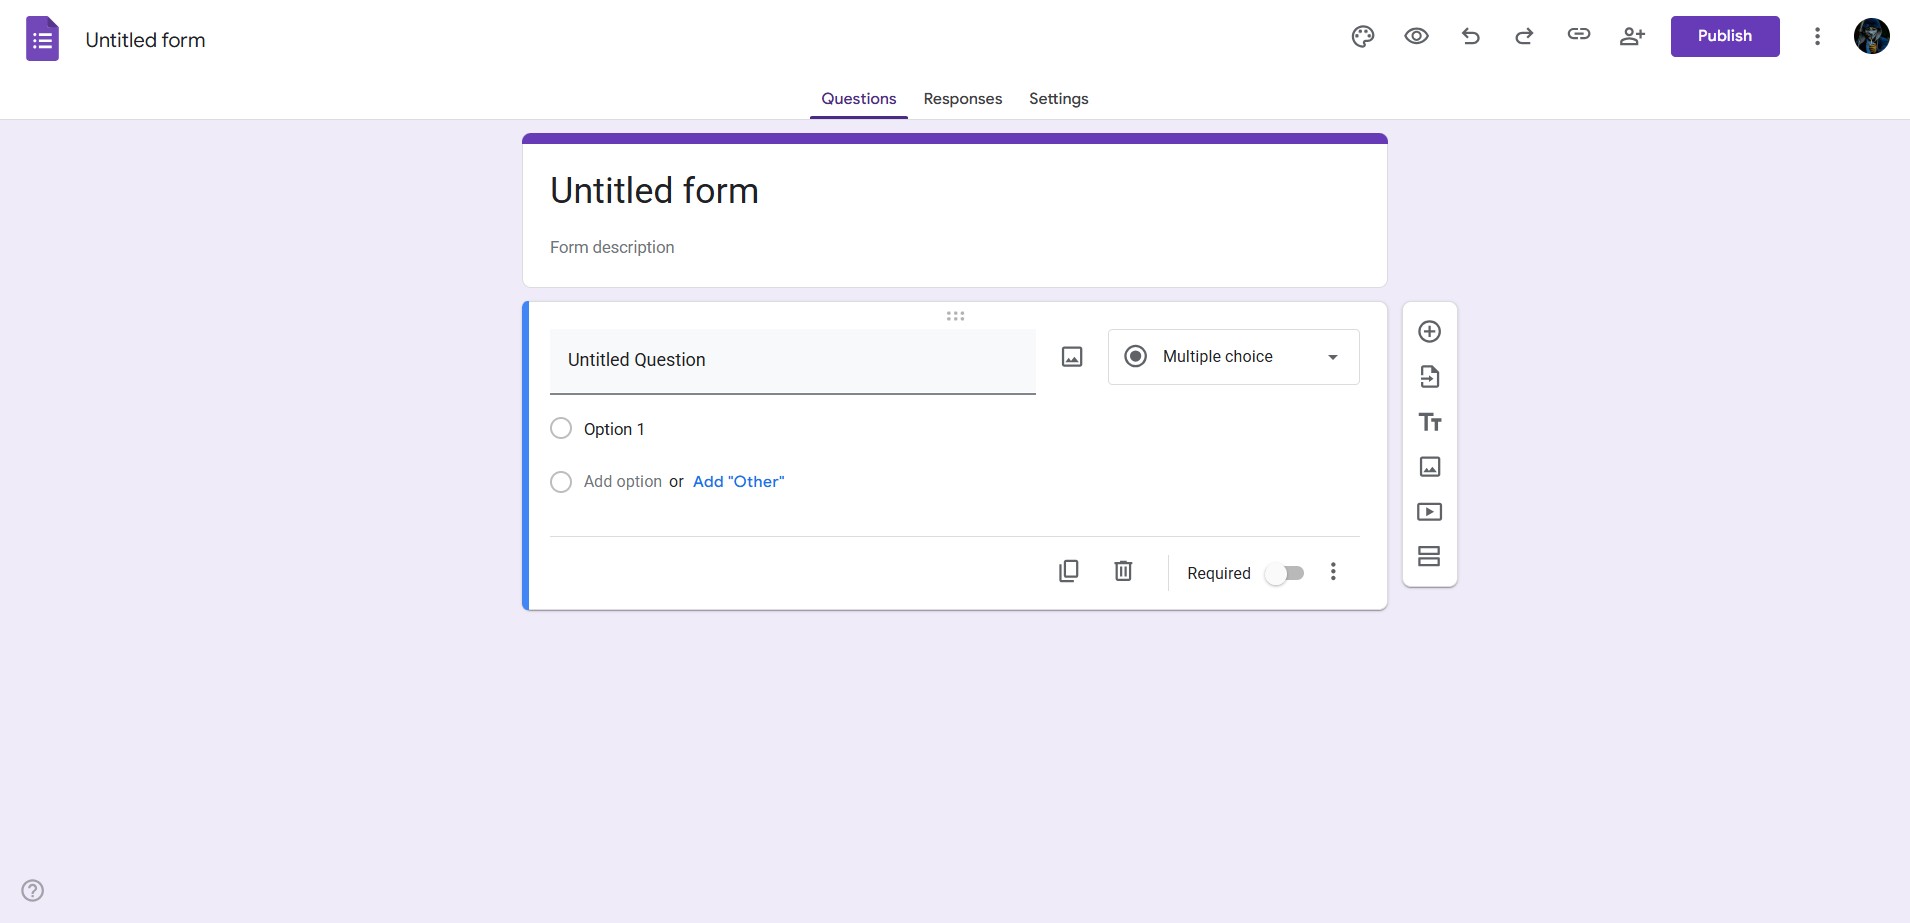The image size is (1910, 923).
Task: Redo the last change
Action: click(1524, 37)
